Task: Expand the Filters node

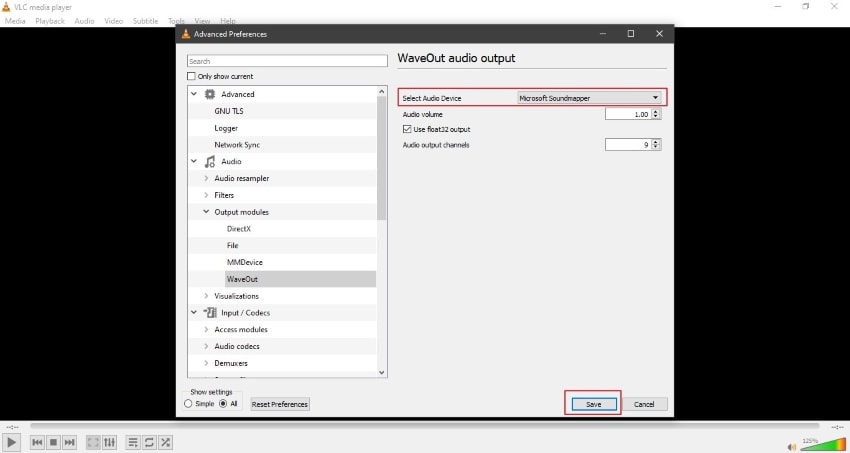Action: coord(206,195)
